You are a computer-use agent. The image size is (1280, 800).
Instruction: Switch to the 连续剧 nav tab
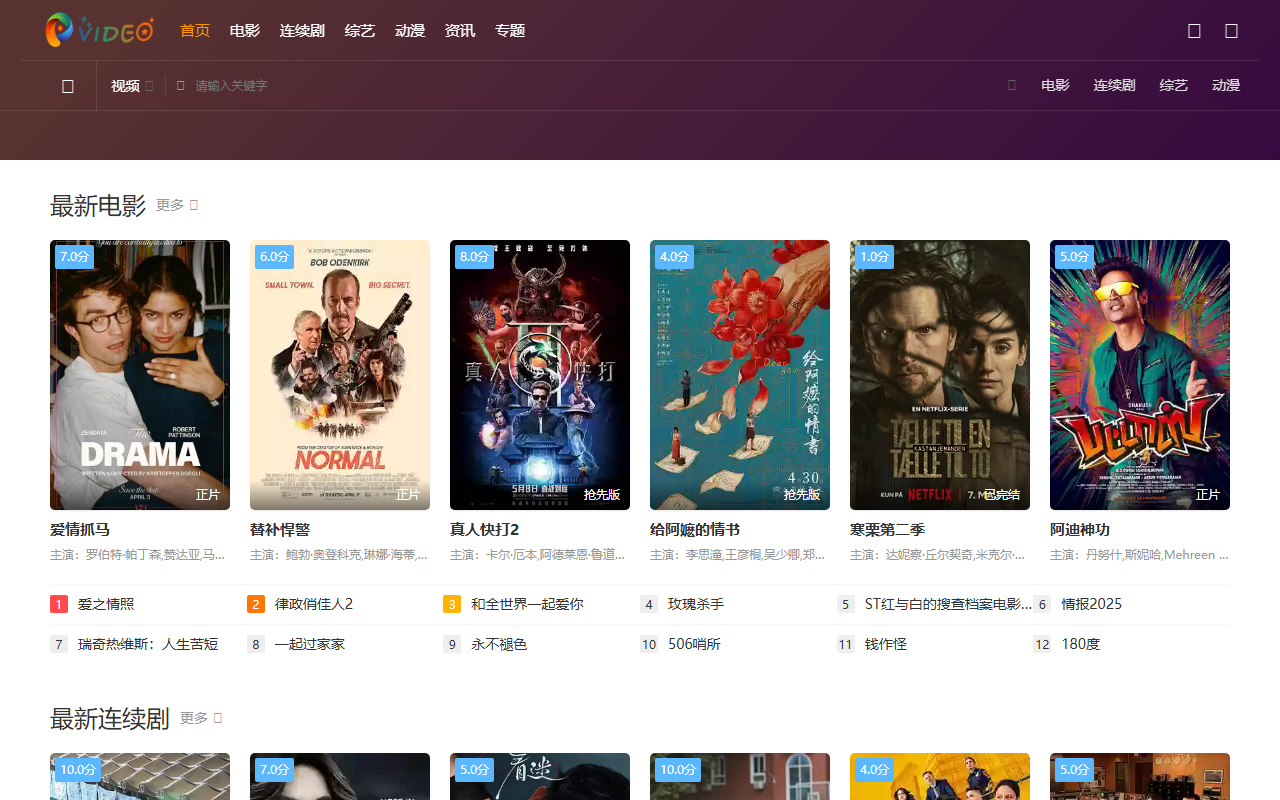click(x=302, y=31)
